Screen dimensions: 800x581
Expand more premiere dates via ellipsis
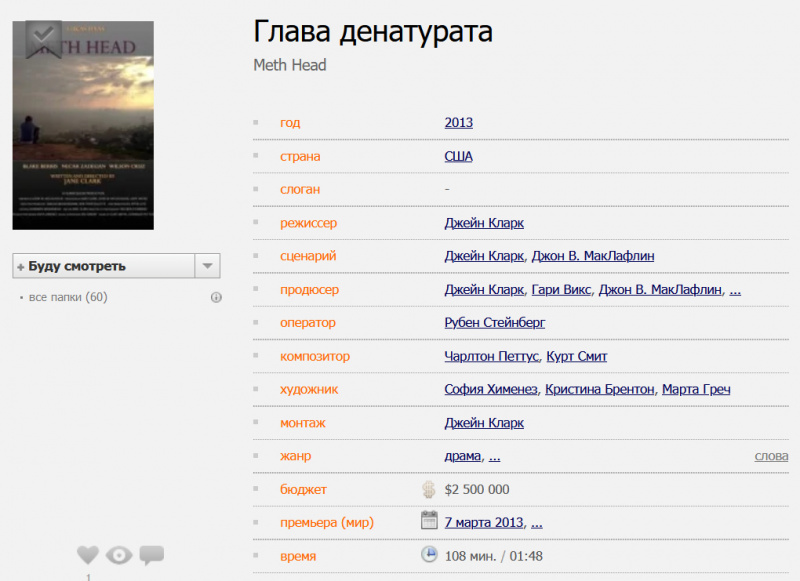click(537, 523)
